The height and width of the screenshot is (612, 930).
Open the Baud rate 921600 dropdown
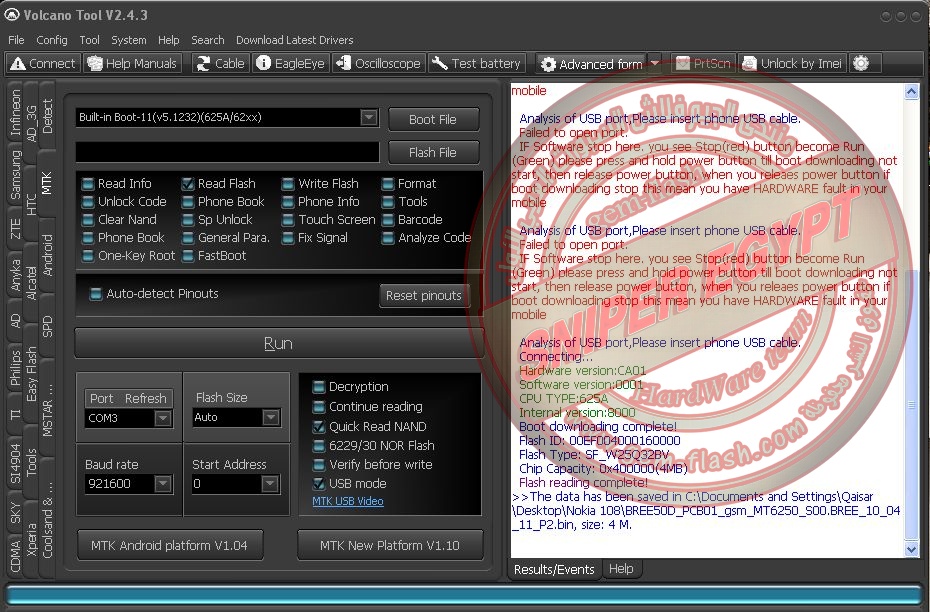pyautogui.click(x=163, y=484)
